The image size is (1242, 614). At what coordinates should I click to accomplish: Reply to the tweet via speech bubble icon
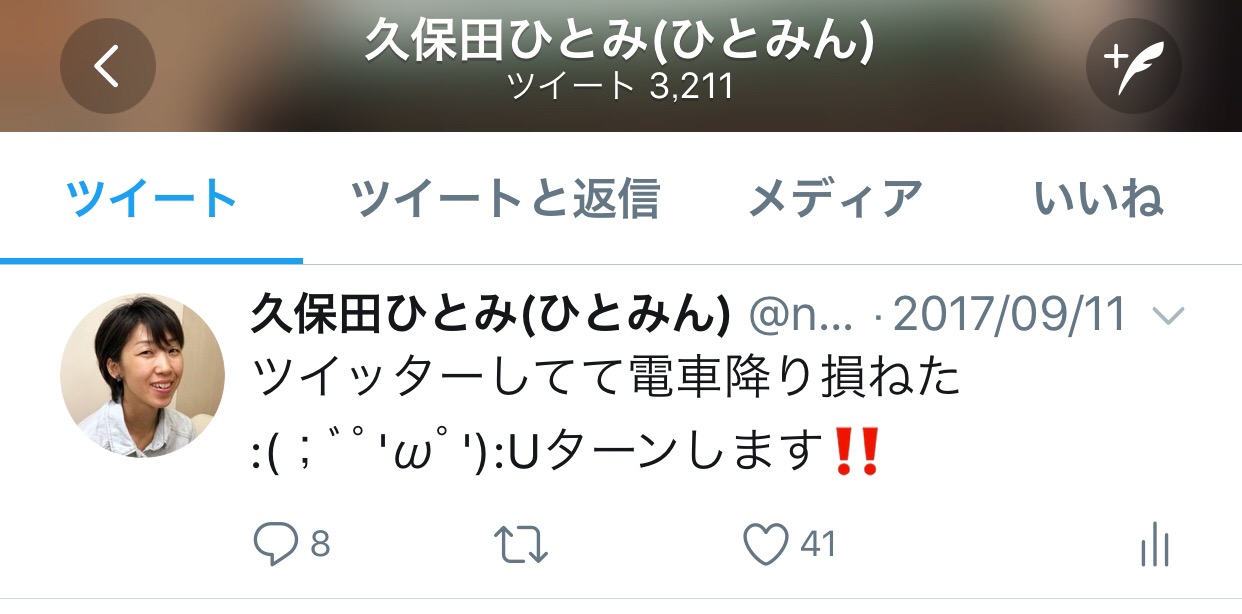(x=275, y=545)
